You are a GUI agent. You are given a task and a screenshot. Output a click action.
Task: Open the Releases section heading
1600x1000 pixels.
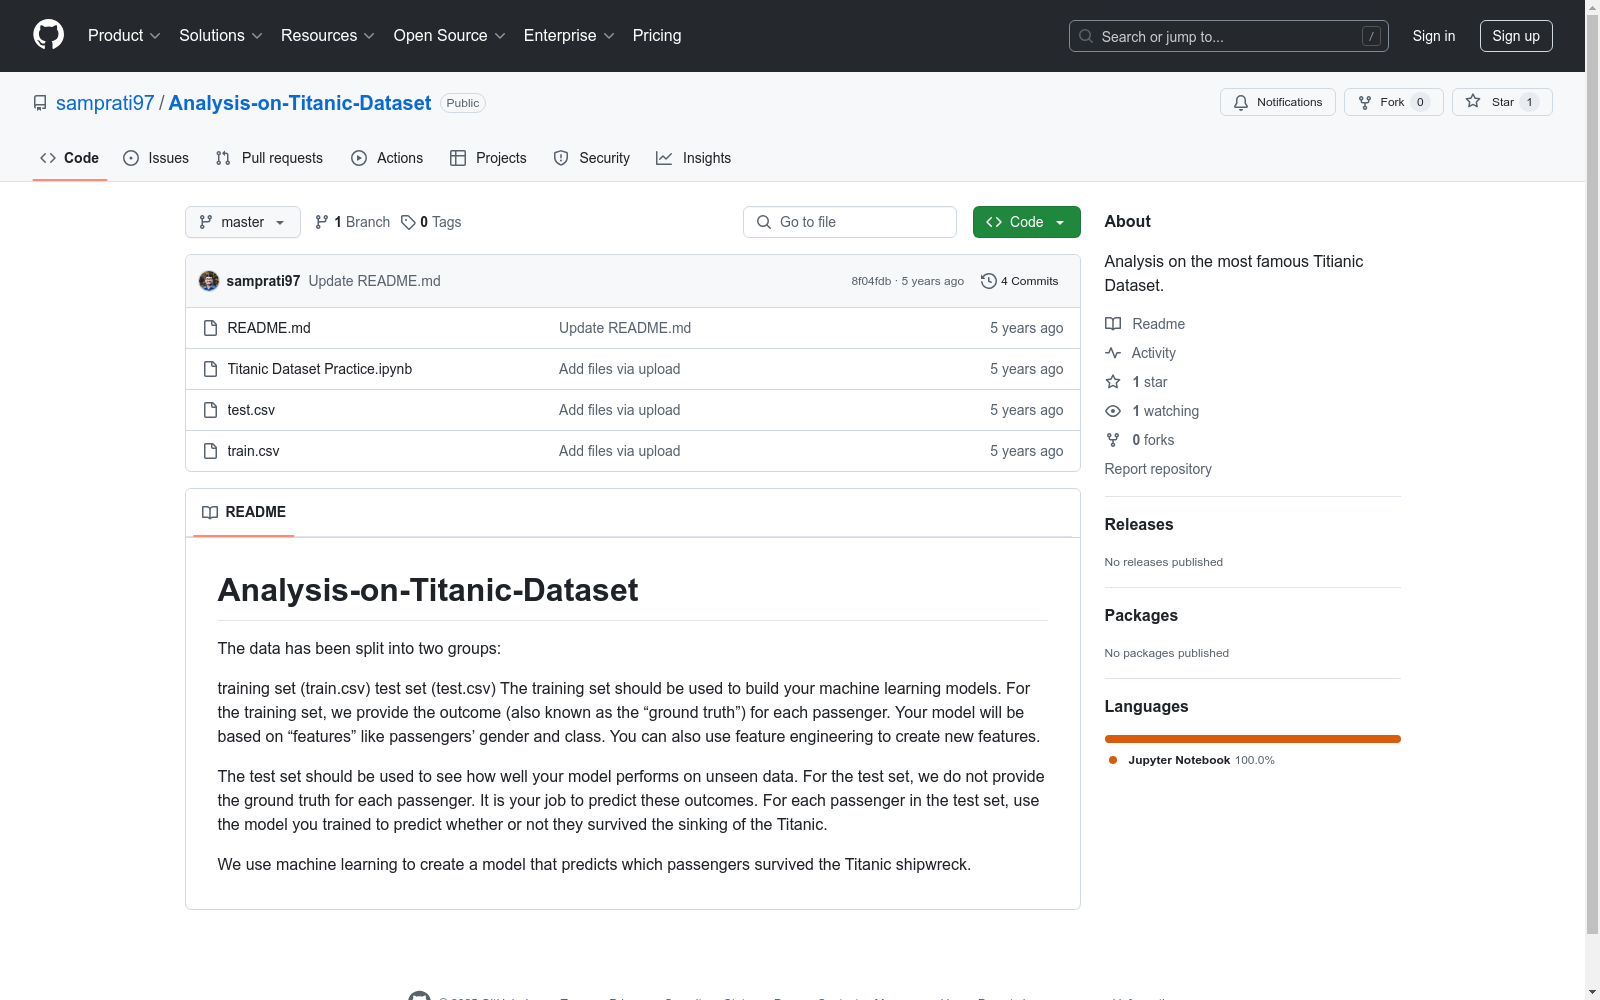1139,524
